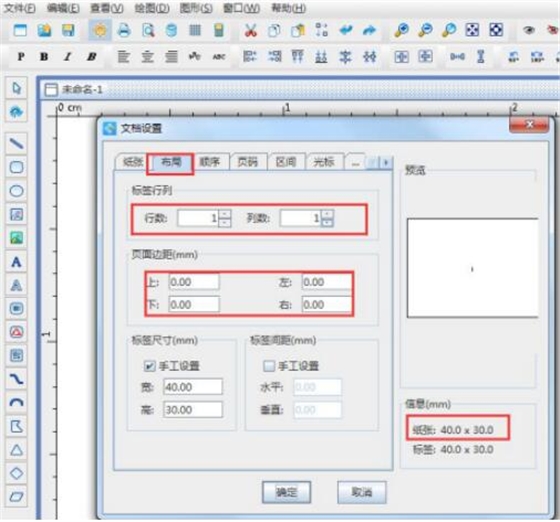Viewport: 560px width, 522px height.
Task: Click the label width field showing 40.00
Action: coord(193,387)
